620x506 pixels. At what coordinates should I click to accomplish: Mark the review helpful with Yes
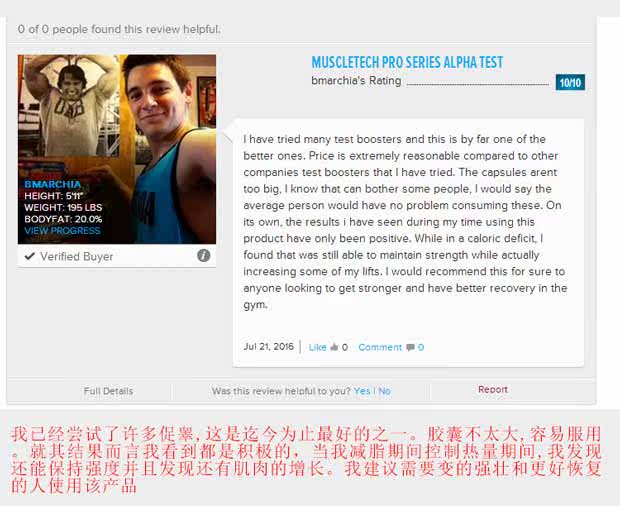[362, 391]
